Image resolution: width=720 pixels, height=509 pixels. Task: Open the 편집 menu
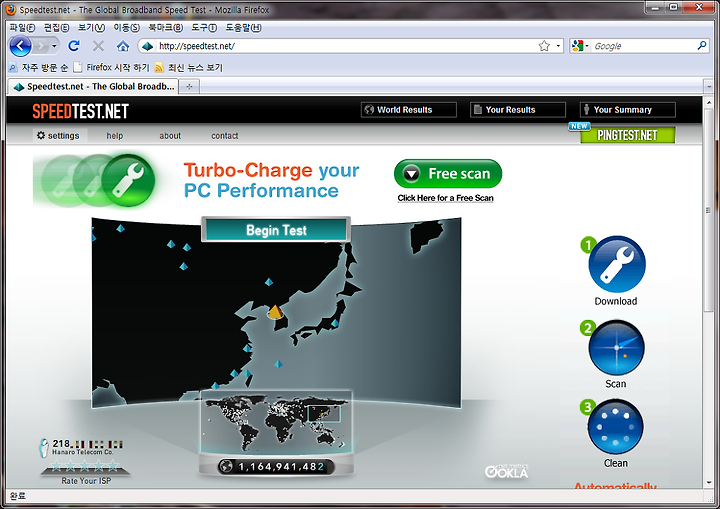(x=56, y=28)
